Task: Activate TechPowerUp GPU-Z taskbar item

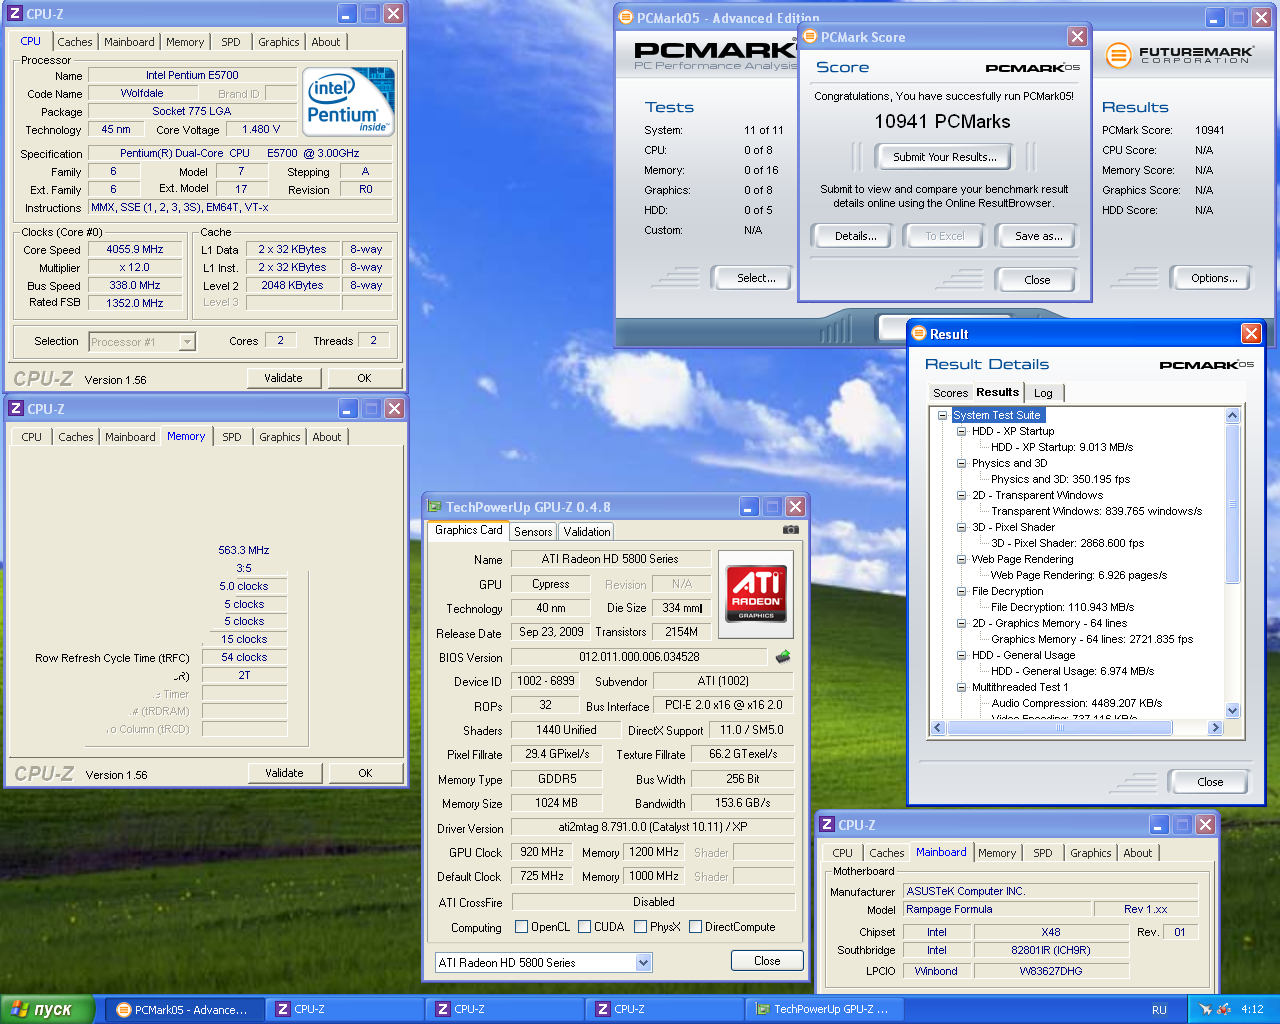Action: pyautogui.click(x=825, y=1009)
